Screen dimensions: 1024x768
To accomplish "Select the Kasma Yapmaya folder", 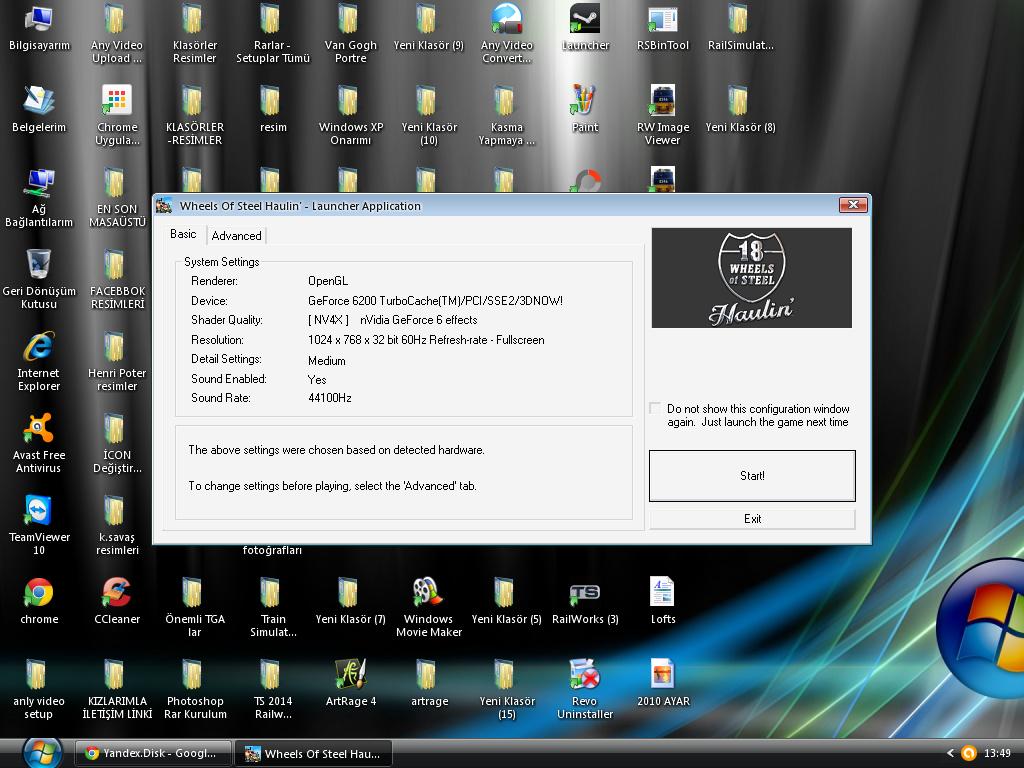I will tap(507, 116).
